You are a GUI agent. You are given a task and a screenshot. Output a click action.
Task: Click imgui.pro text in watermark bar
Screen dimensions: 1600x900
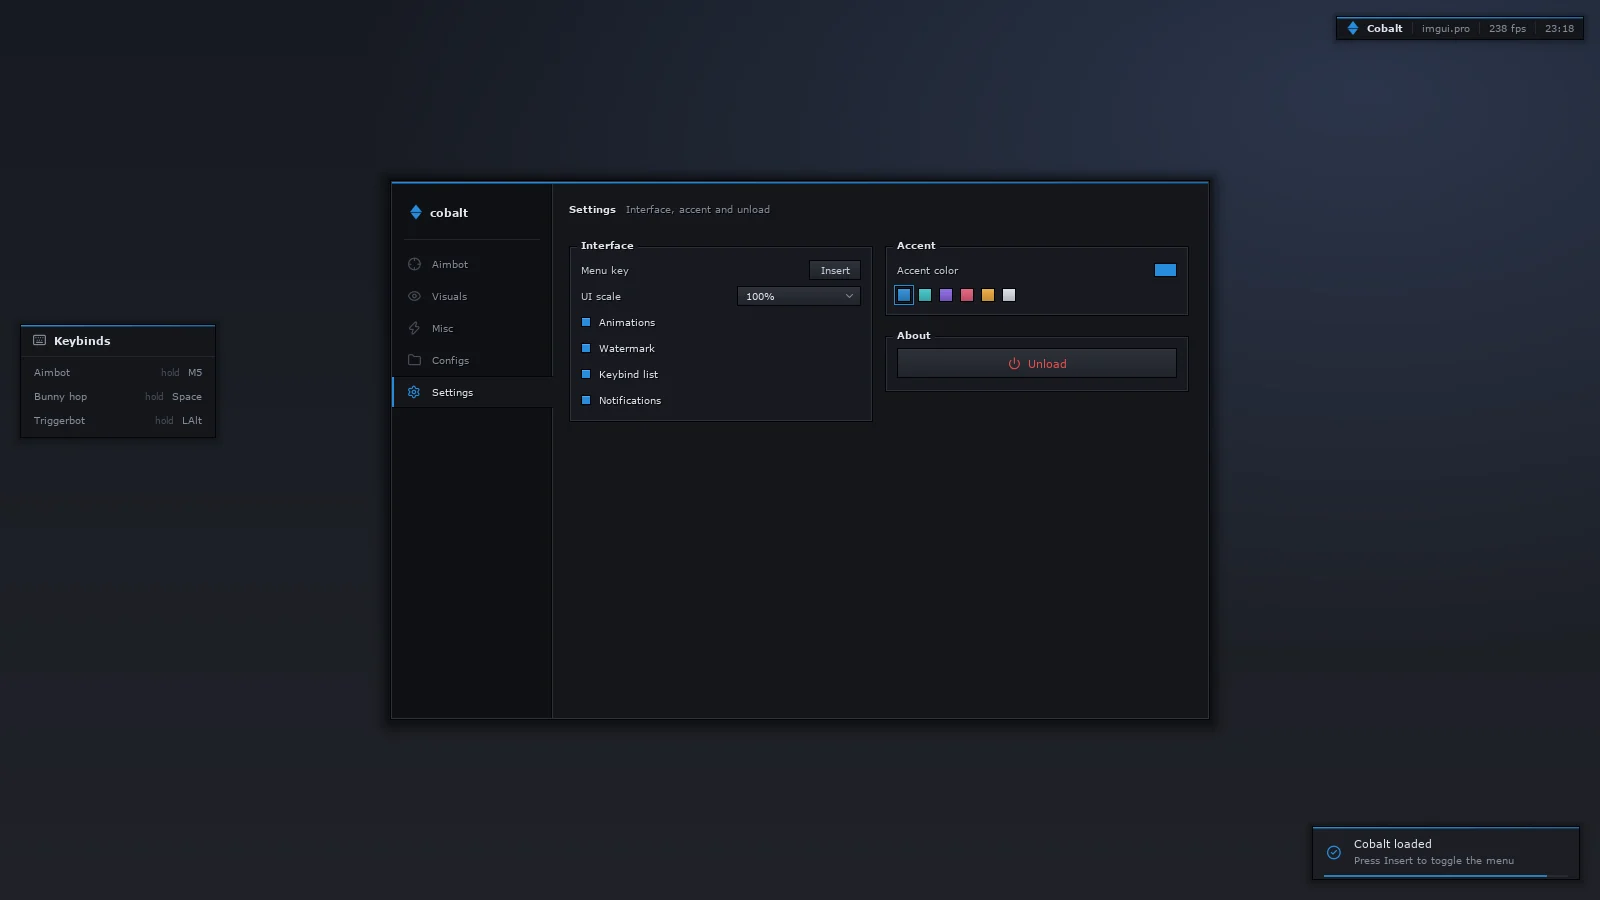1446,29
